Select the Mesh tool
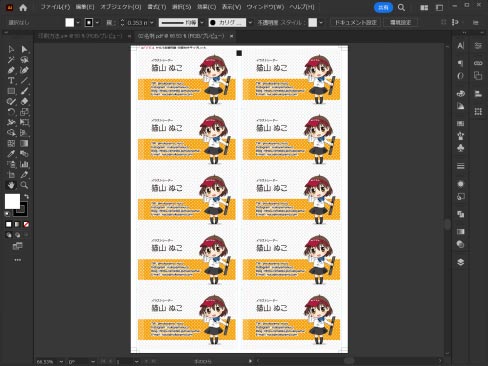Image resolution: width=488 pixels, height=366 pixels. pyautogui.click(x=11, y=143)
